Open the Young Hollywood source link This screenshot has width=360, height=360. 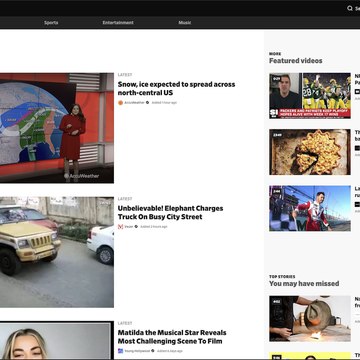(137, 351)
